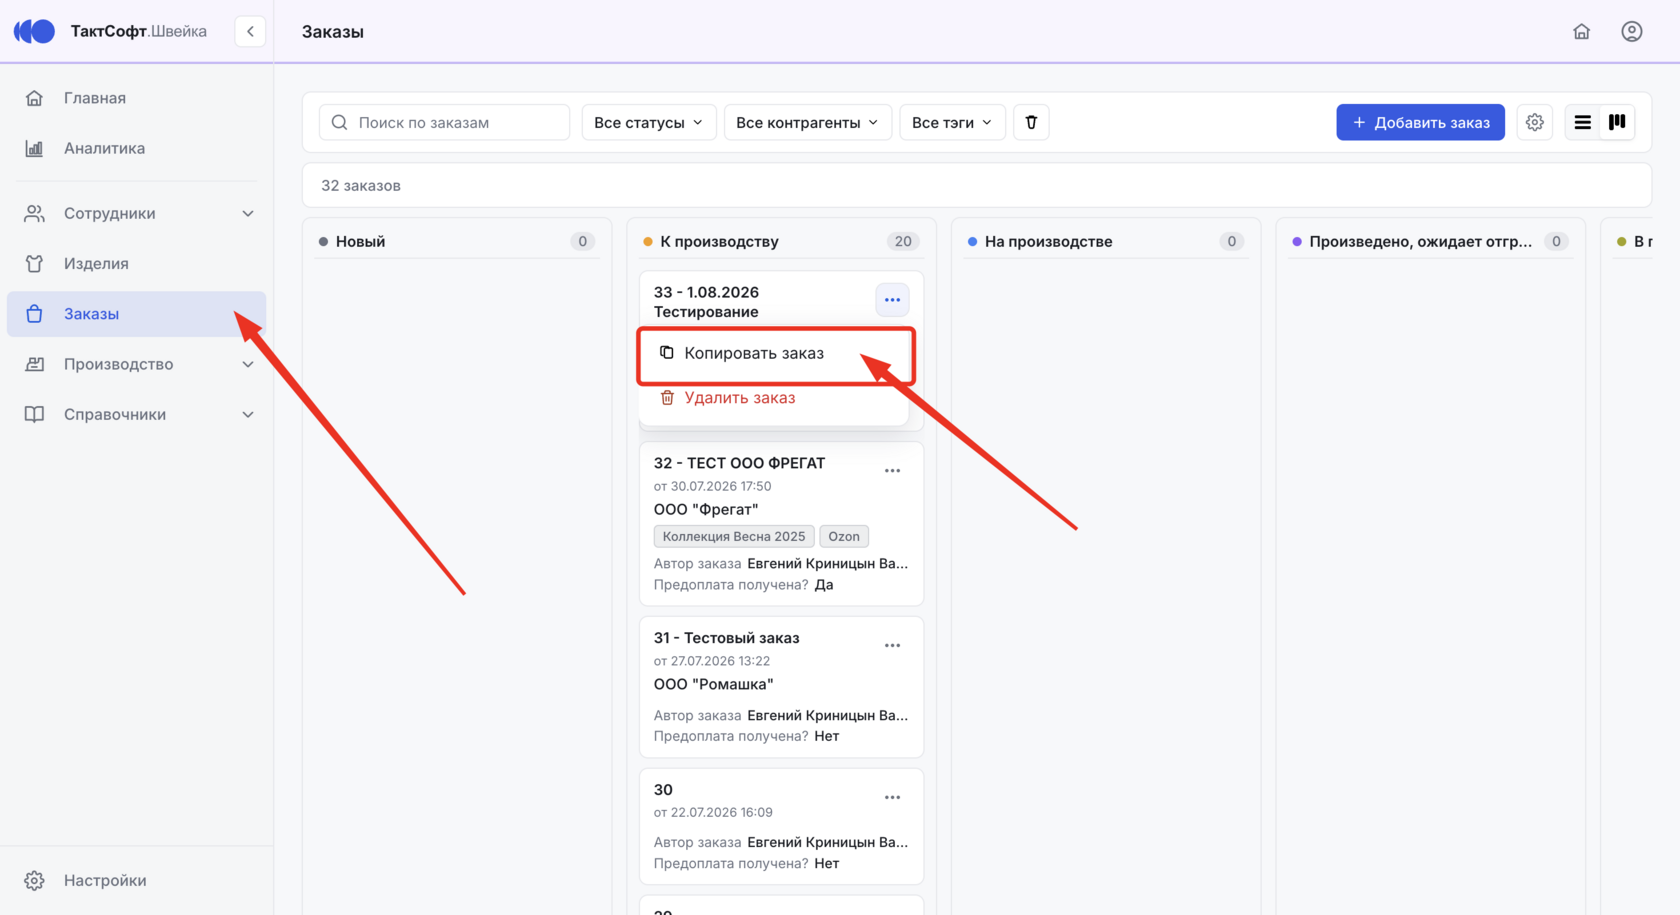1680x915 pixels.
Task: Open the user profile icon
Action: [x=1631, y=31]
